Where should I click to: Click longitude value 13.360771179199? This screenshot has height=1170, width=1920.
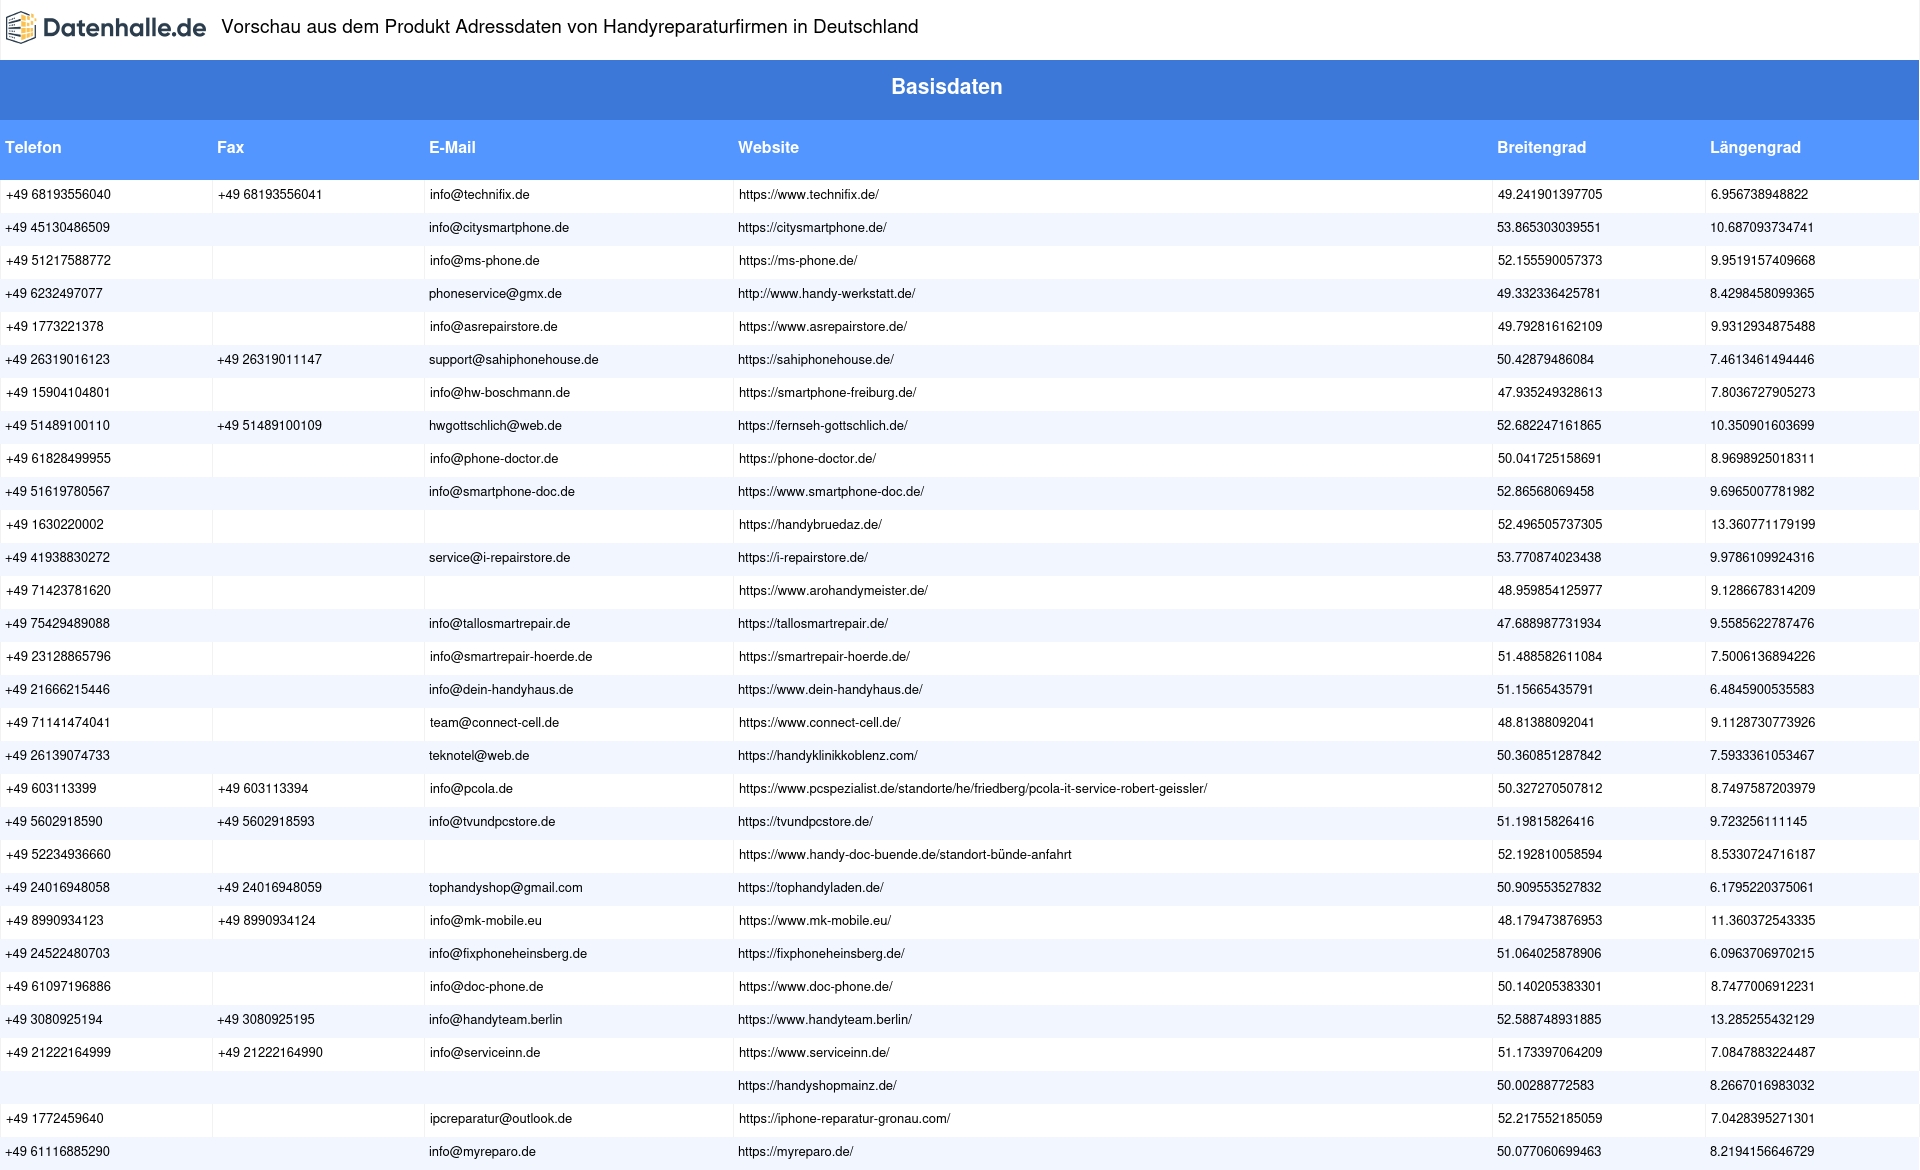pos(1763,525)
